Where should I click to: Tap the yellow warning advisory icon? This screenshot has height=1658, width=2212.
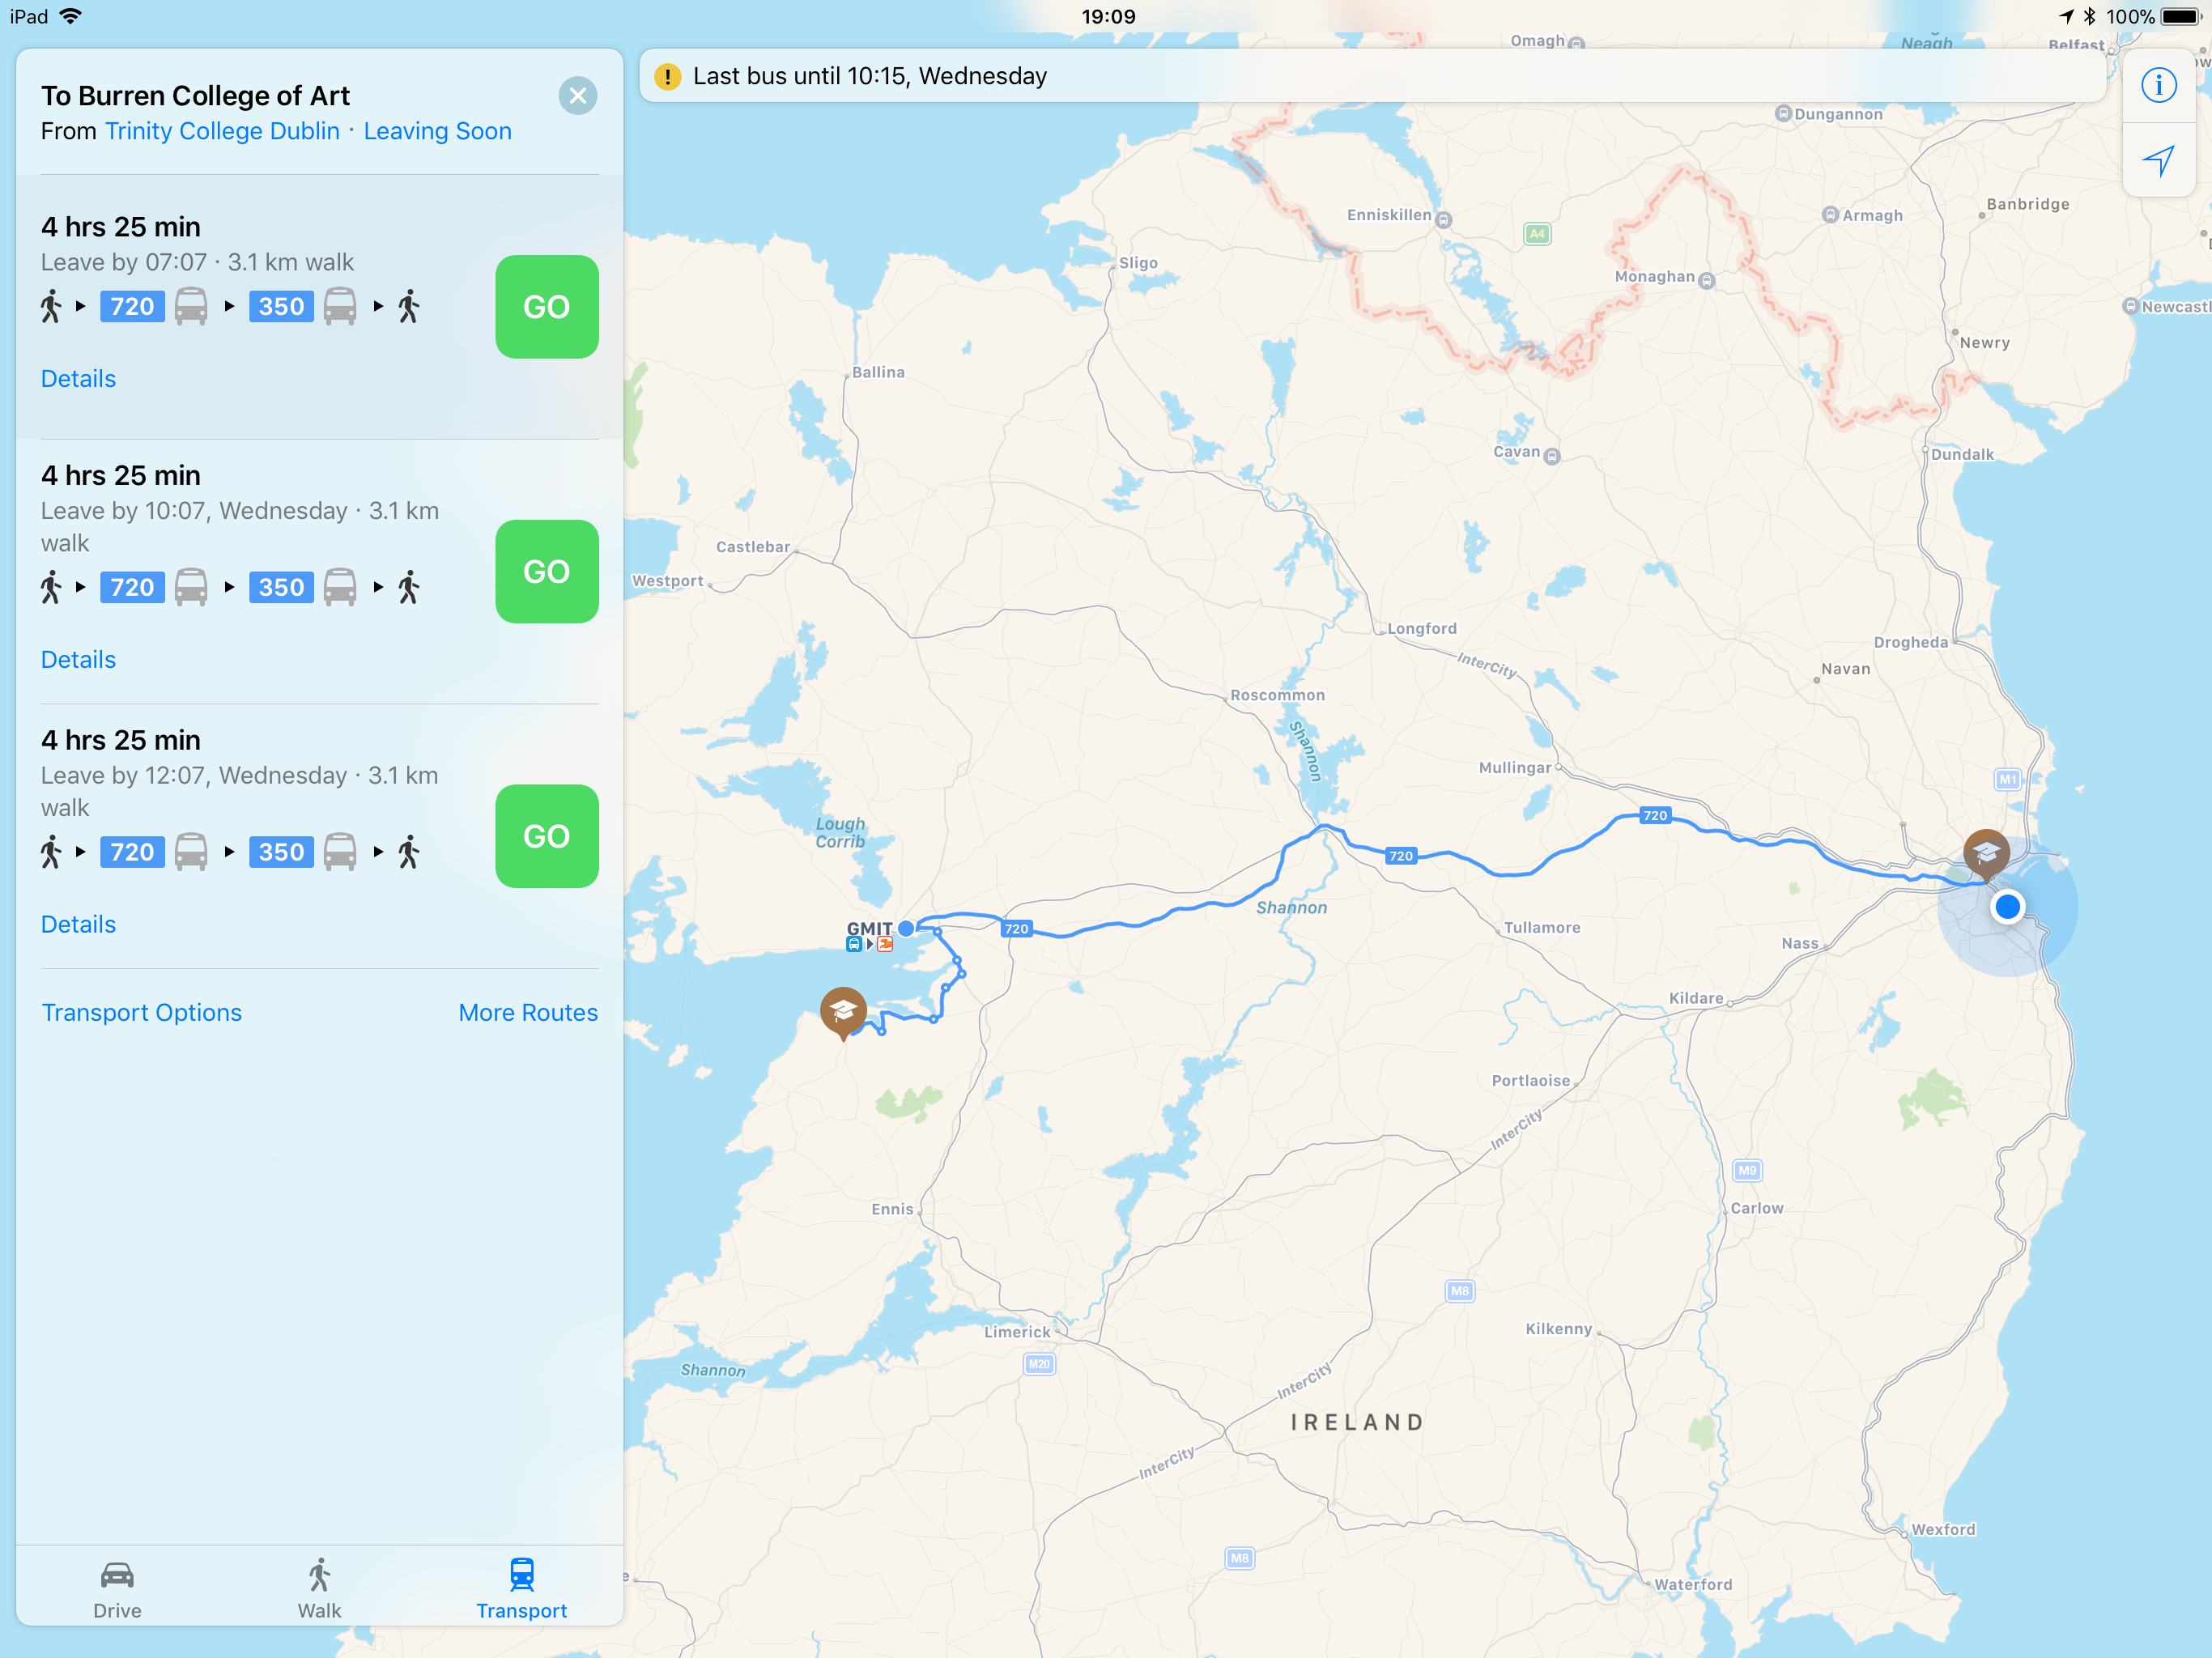coord(667,77)
